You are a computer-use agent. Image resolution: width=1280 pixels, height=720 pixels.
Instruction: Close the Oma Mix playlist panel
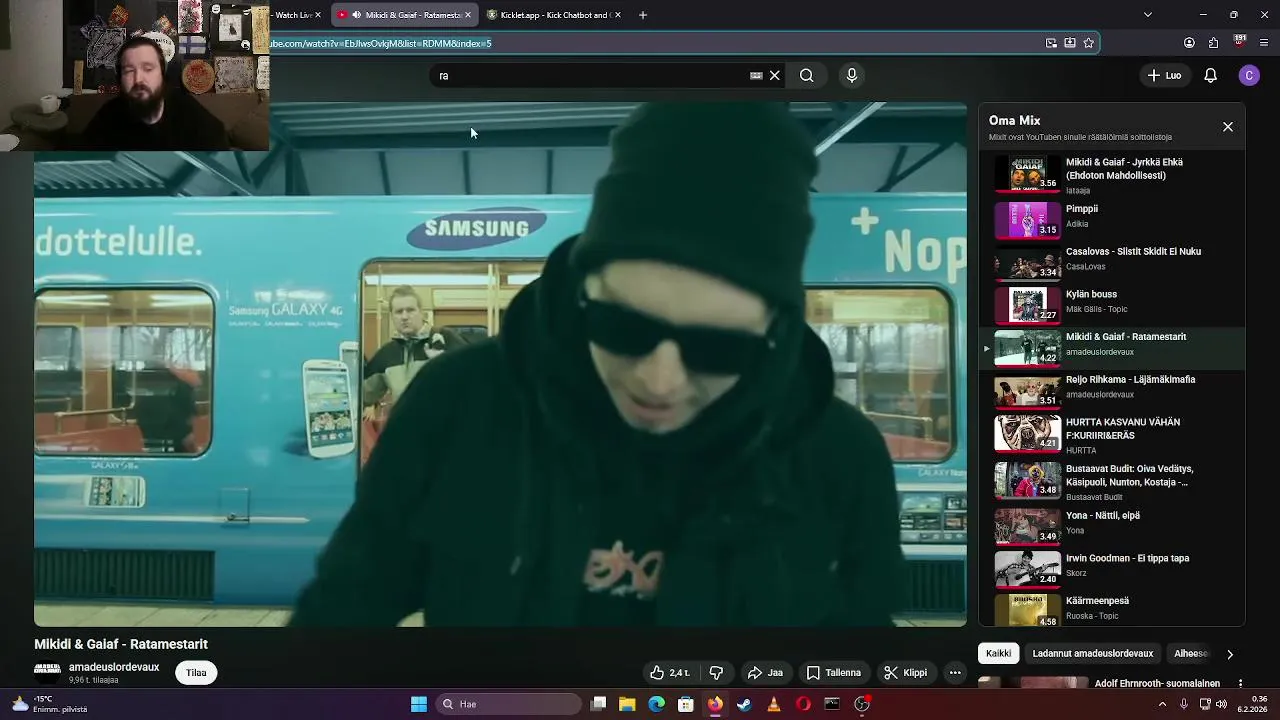pyautogui.click(x=1228, y=127)
